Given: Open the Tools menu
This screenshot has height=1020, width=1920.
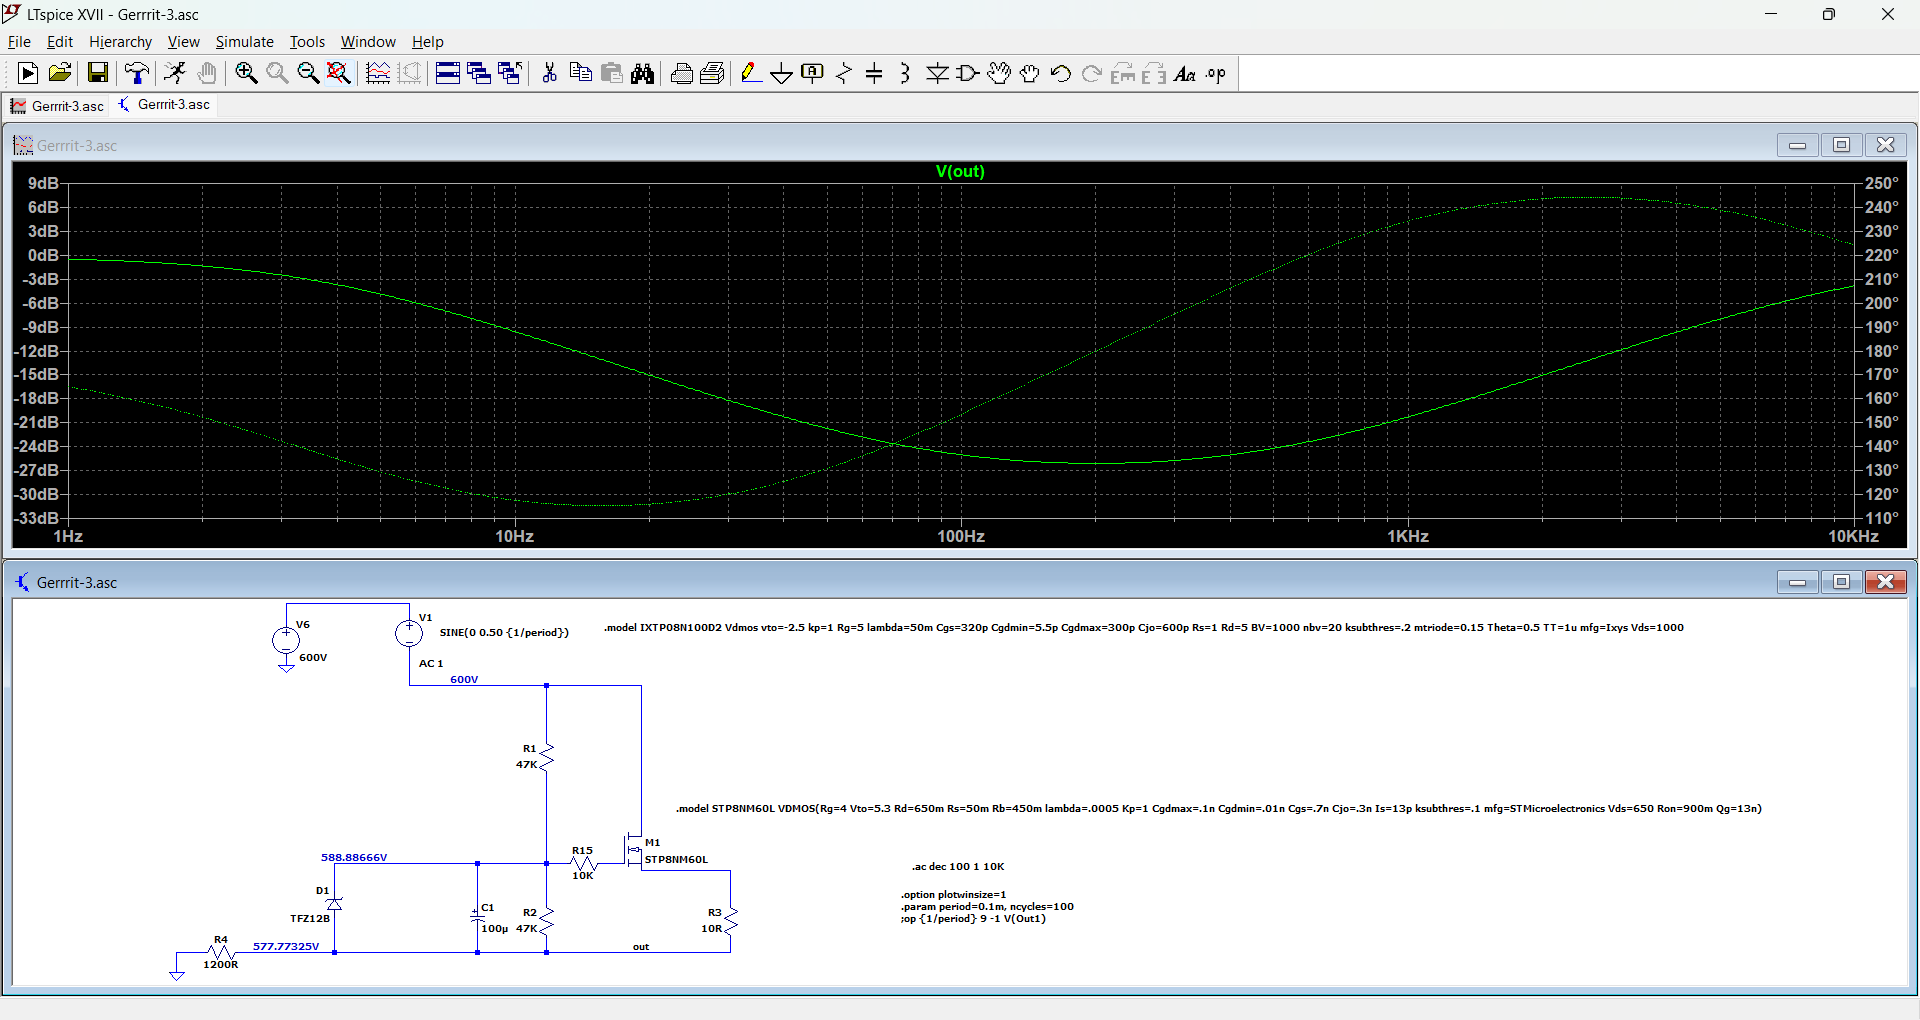Looking at the screenshot, I should click(307, 42).
